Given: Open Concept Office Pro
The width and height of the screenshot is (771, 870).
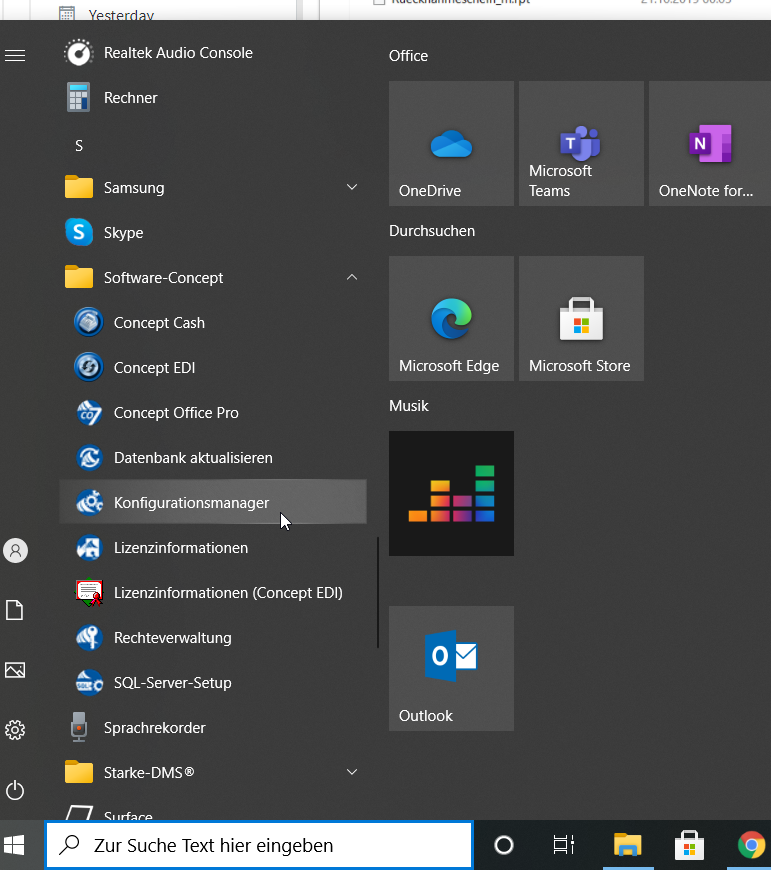Looking at the screenshot, I should point(175,413).
